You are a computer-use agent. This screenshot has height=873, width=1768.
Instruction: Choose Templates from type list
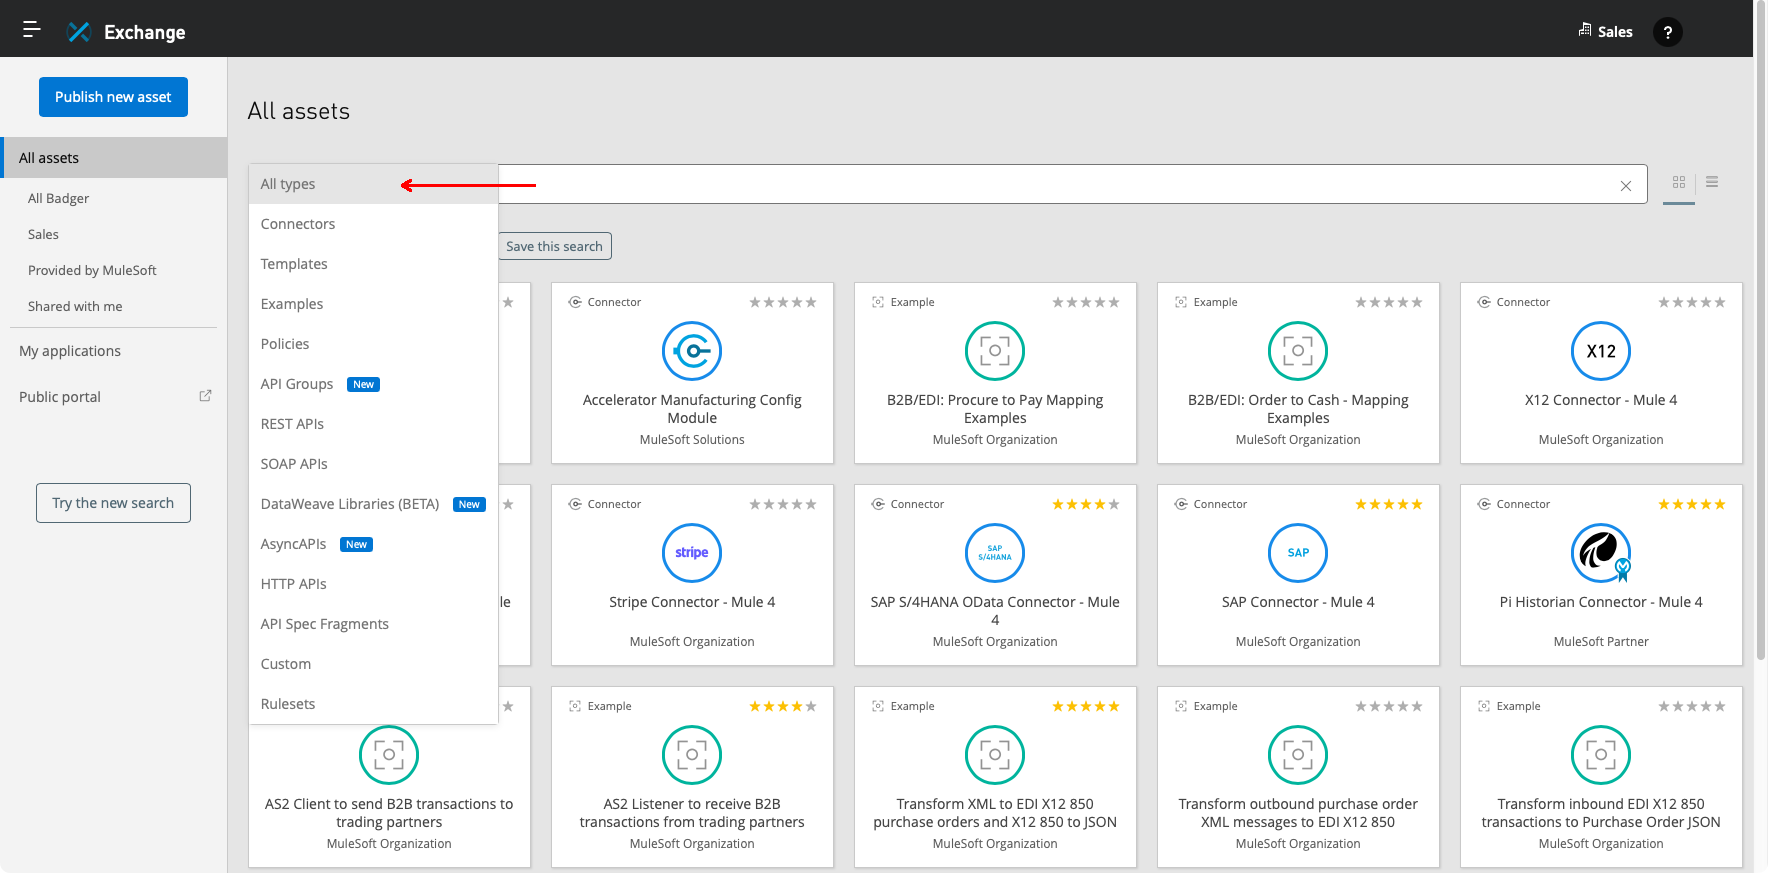[x=373, y=264]
